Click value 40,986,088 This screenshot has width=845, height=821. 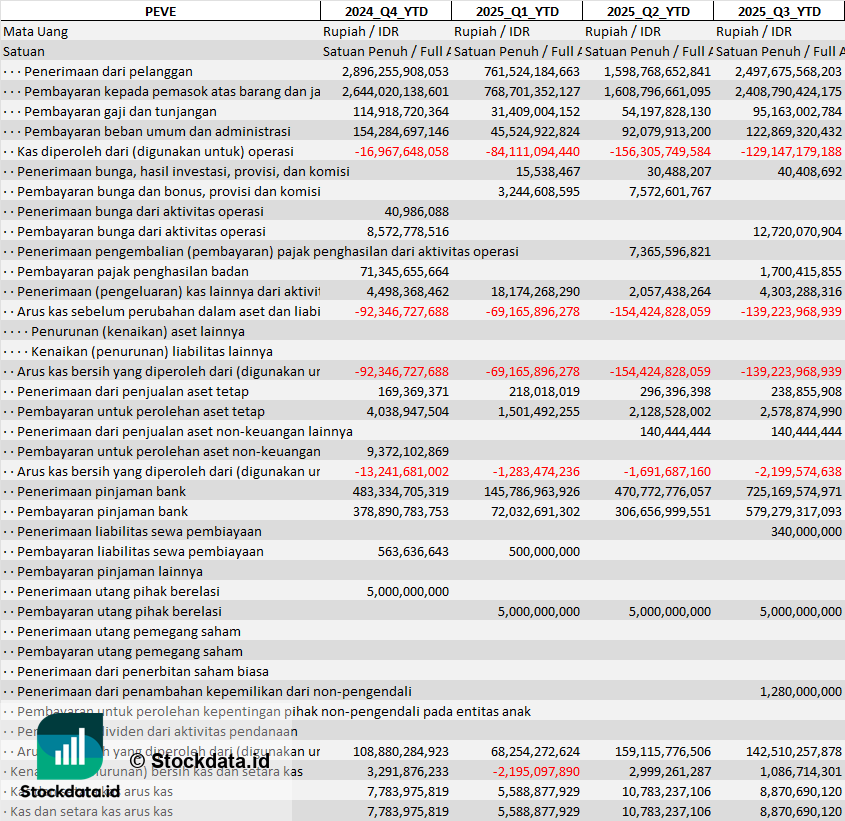(x=417, y=211)
